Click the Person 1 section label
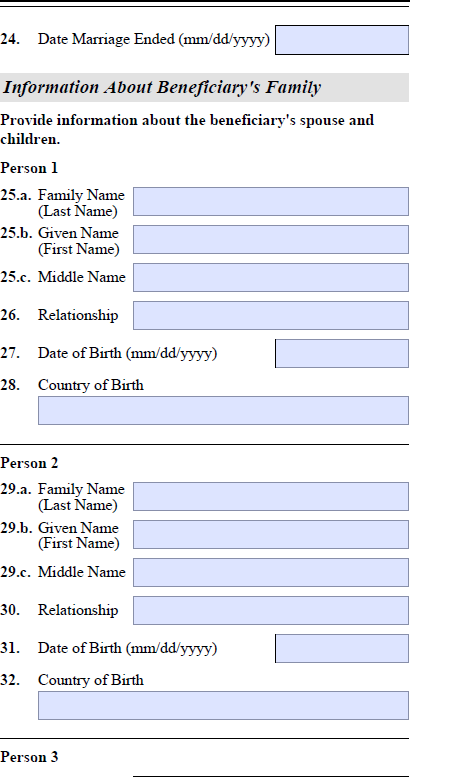457x777 pixels. [x=29, y=168]
